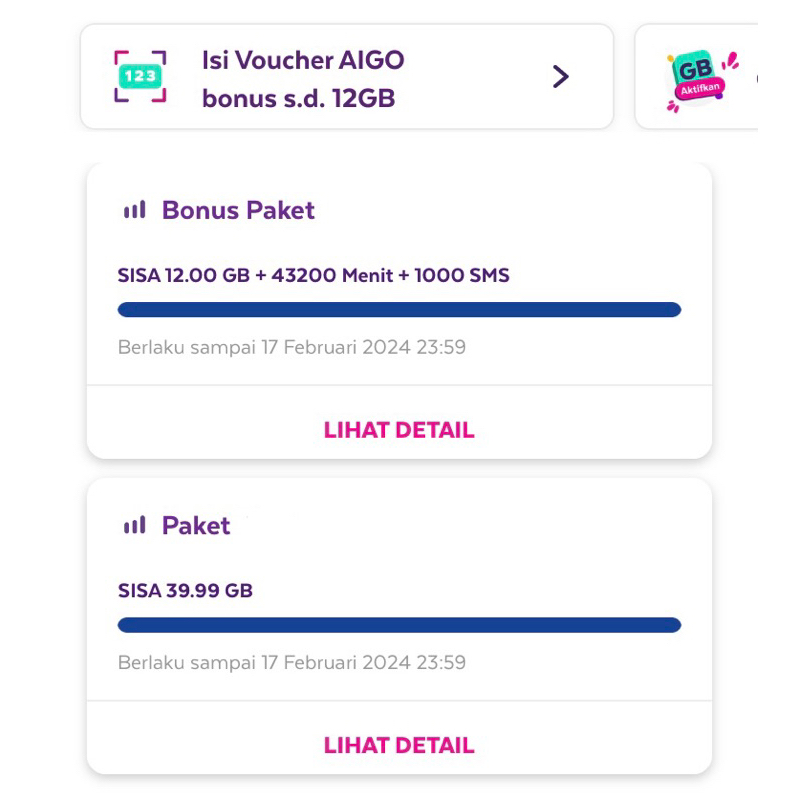Click signal bars icon beside Paket heading
Image resolution: width=800 pixels, height=800 pixels.
pyautogui.click(x=135, y=525)
